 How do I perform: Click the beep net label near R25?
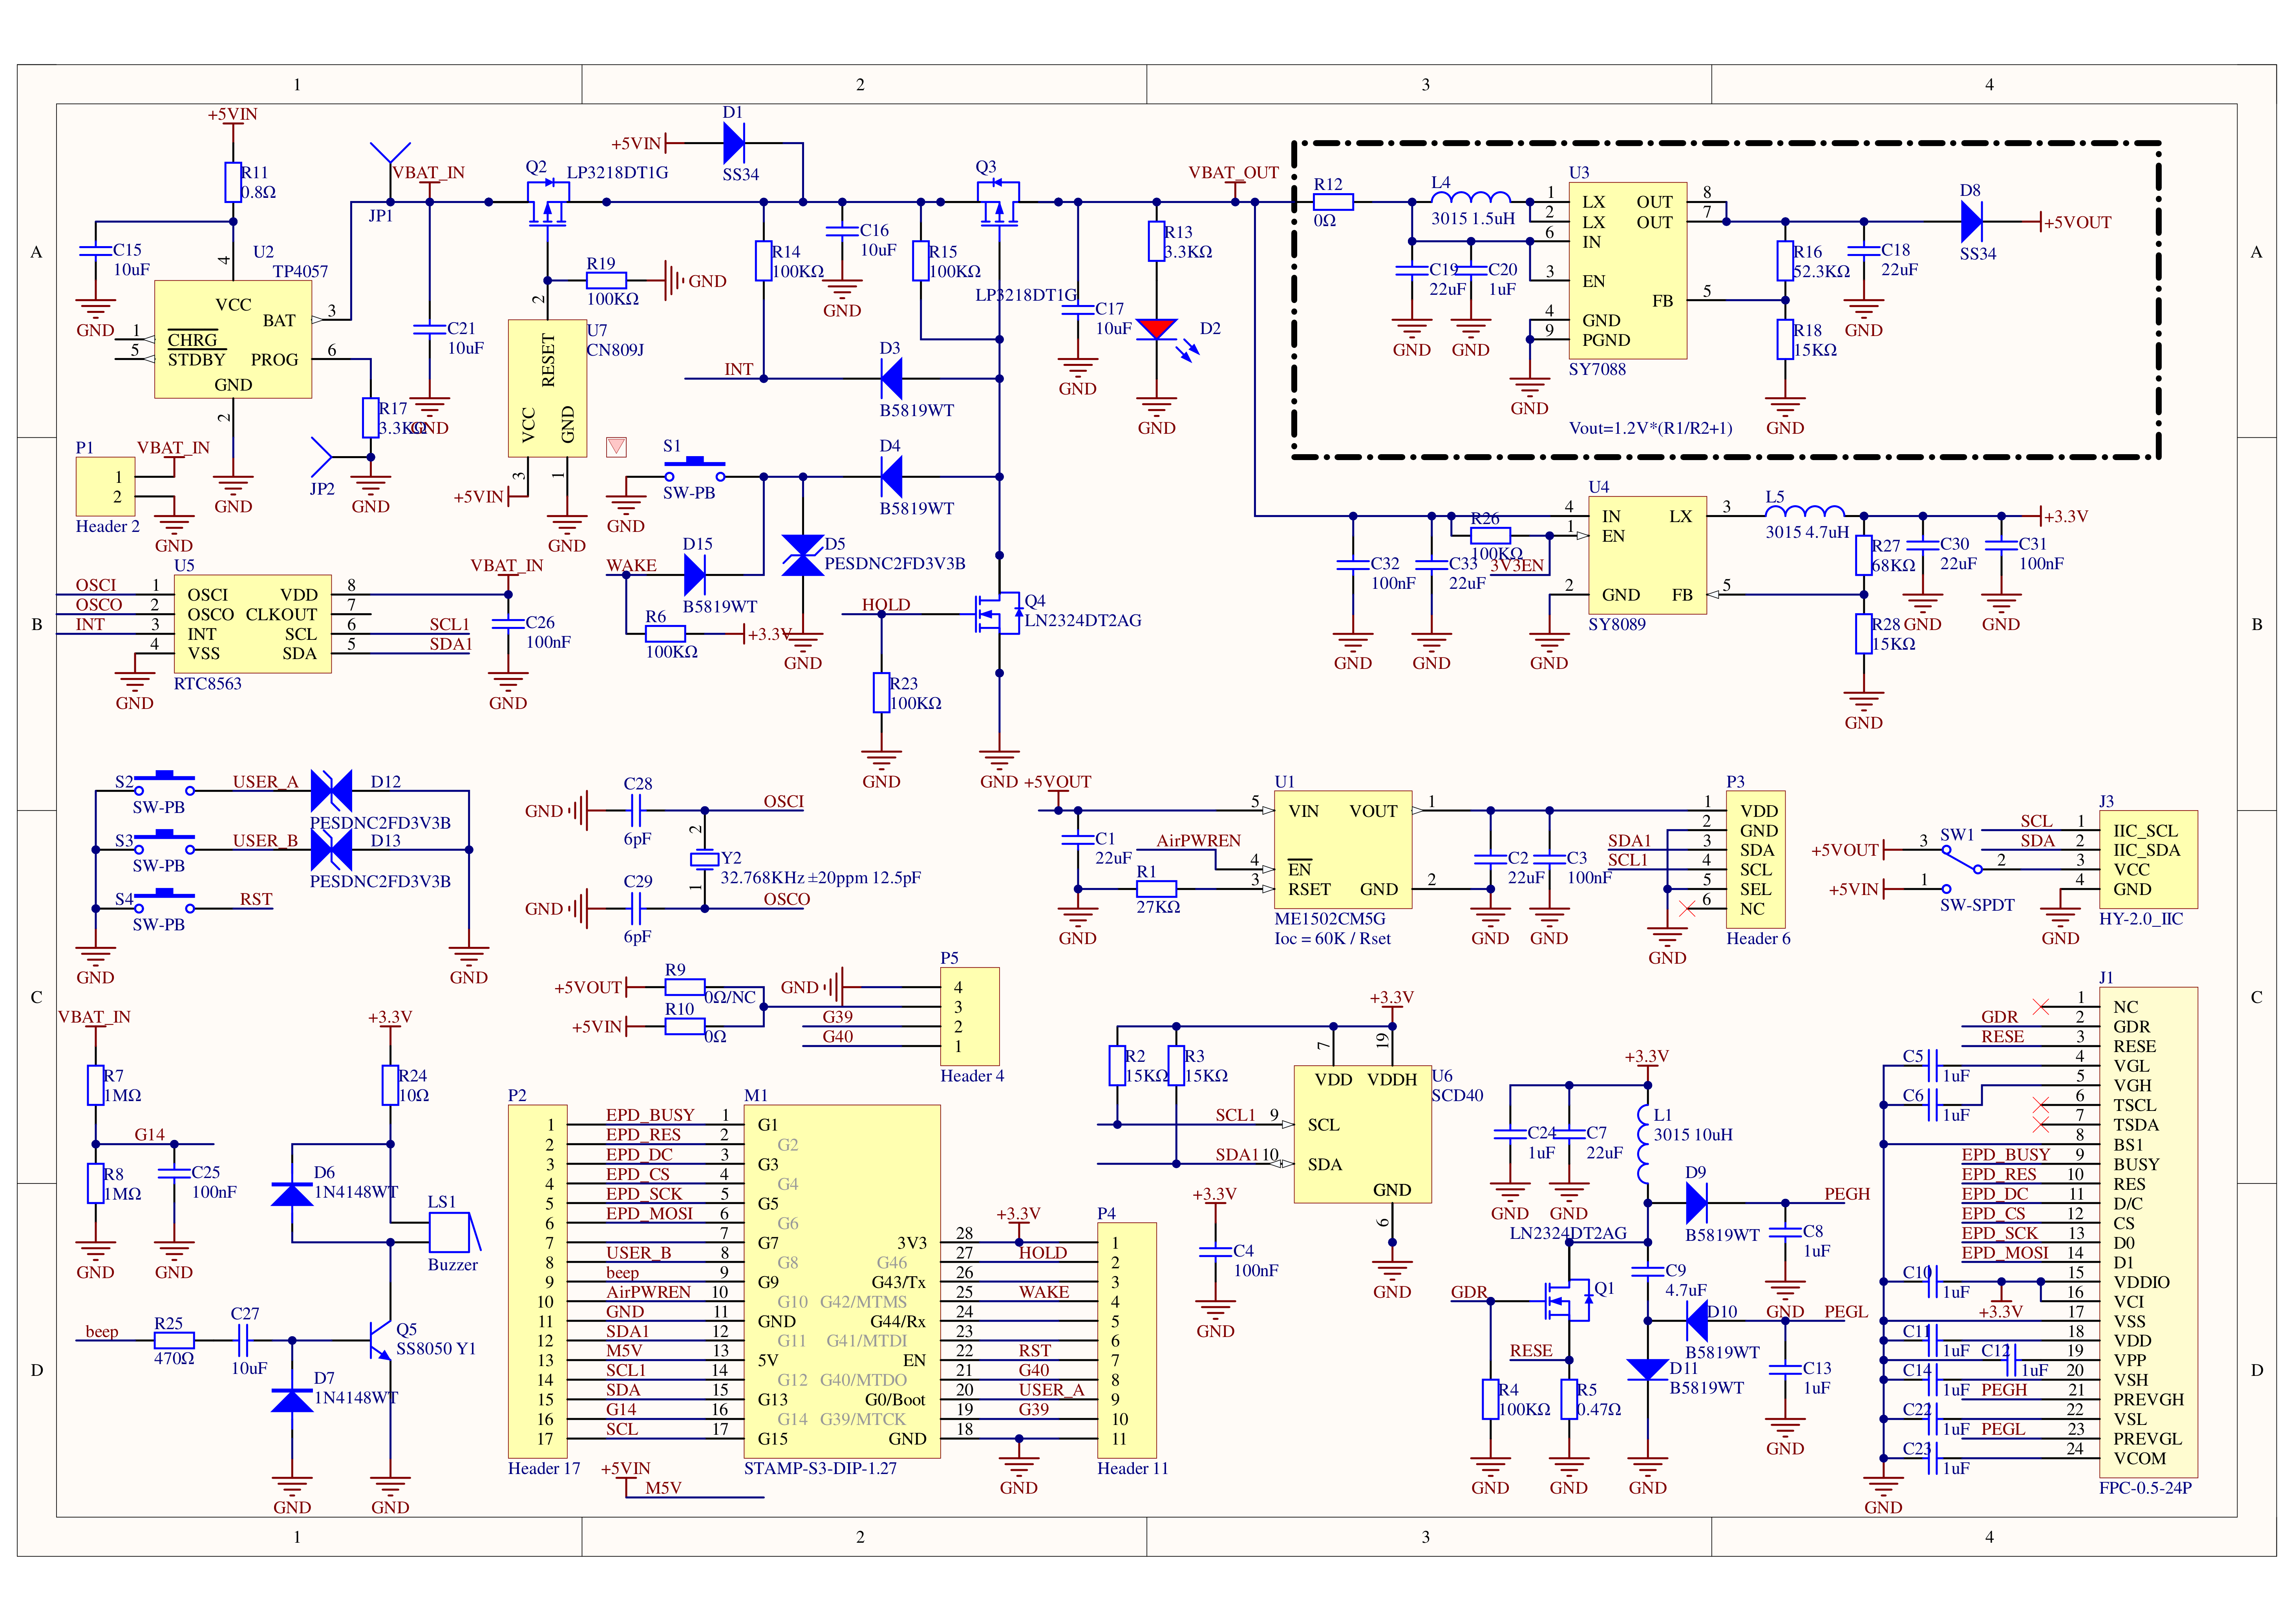click(x=102, y=1331)
